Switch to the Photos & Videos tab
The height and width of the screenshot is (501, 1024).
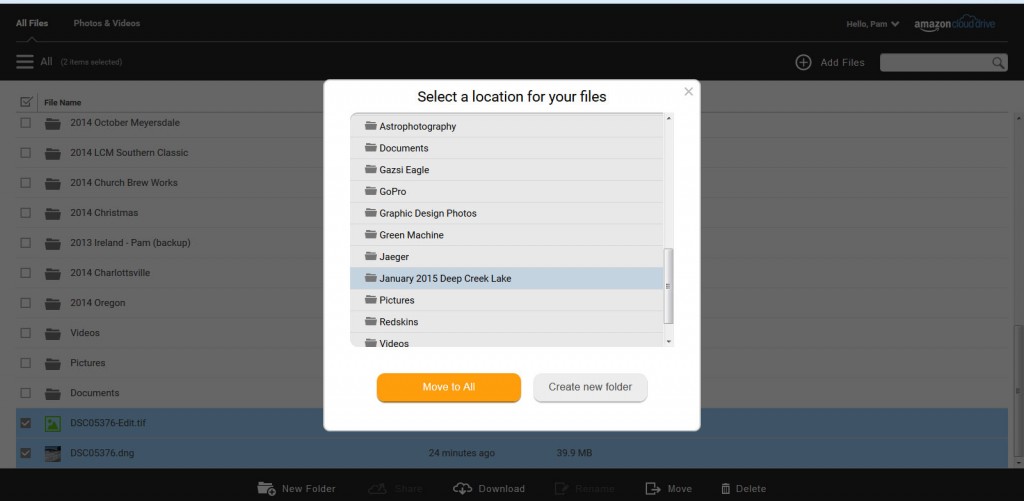click(x=106, y=23)
